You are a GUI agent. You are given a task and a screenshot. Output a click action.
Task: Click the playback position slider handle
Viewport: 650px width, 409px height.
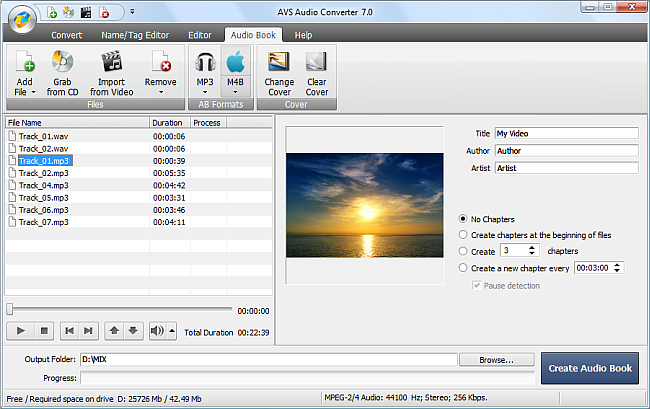[x=10, y=309]
